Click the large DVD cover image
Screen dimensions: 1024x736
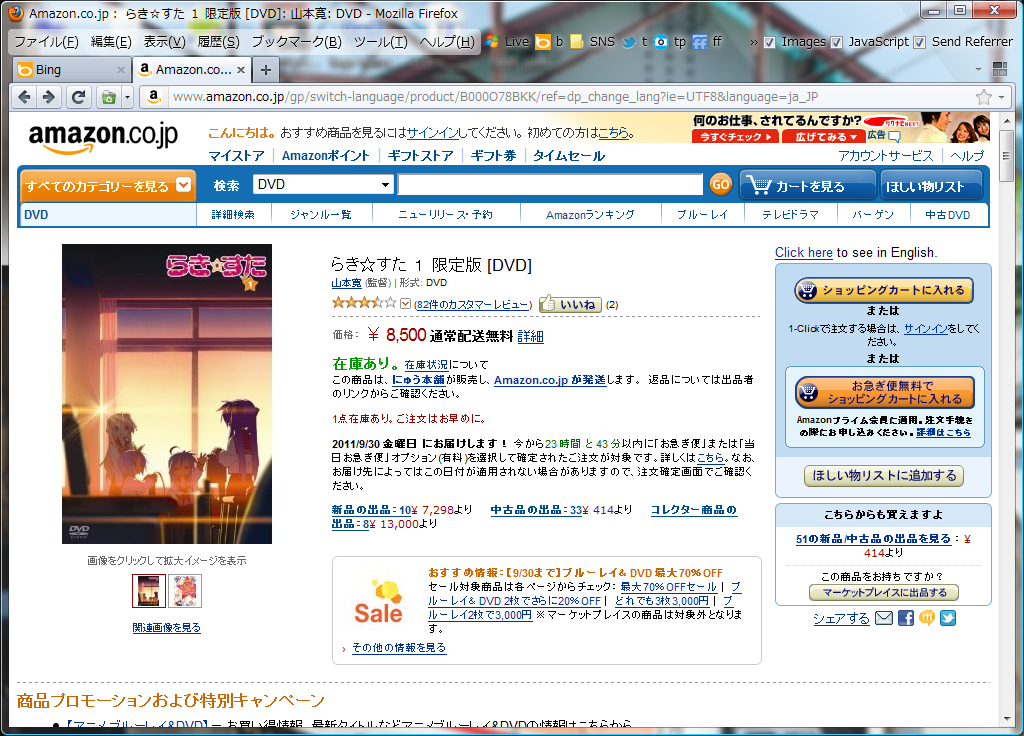coord(167,394)
